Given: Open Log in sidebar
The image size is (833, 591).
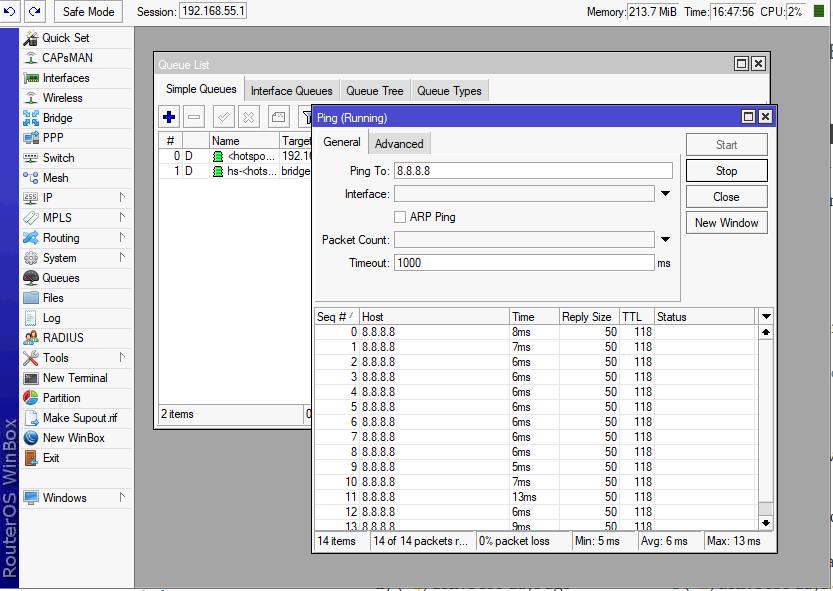Looking at the screenshot, I should point(77,318).
